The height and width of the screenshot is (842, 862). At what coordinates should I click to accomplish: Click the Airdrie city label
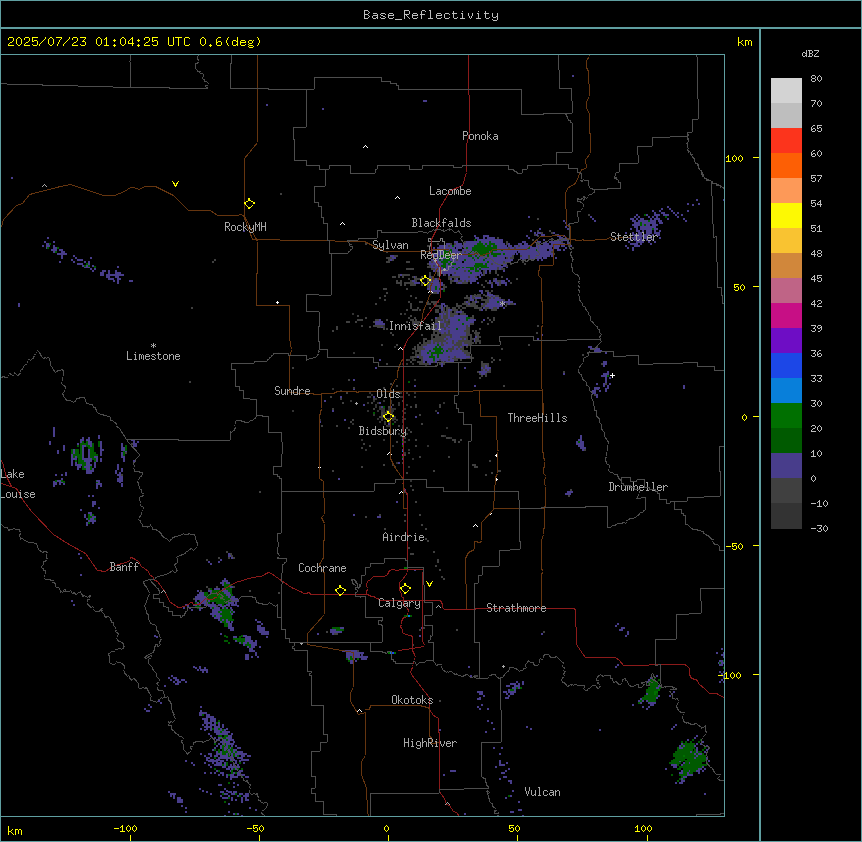point(403,537)
